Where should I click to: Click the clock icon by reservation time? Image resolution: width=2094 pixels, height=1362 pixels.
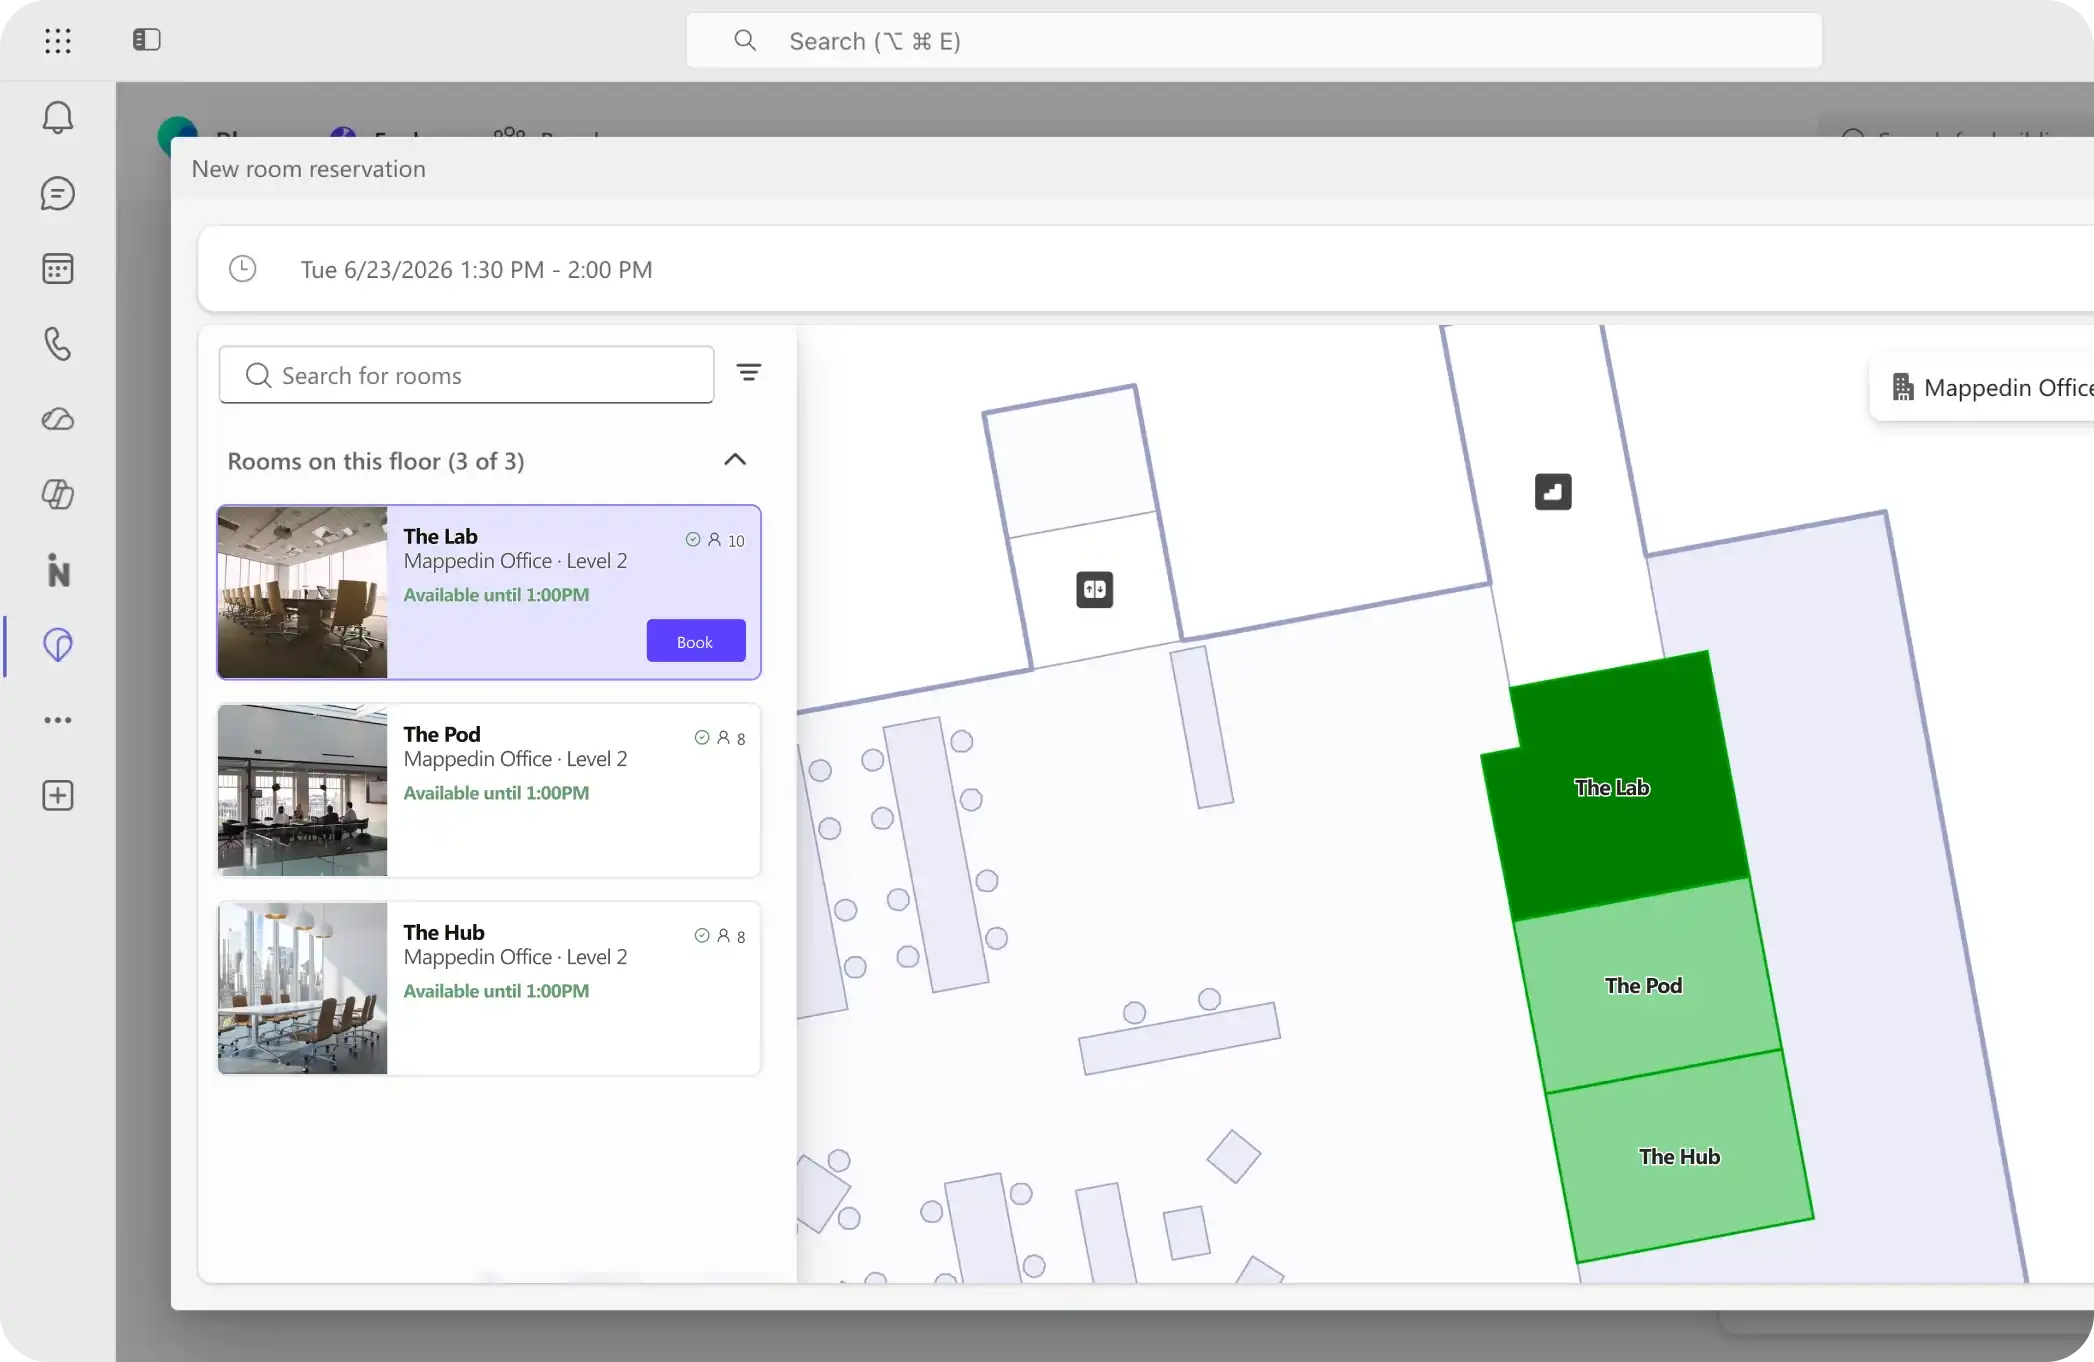pos(243,269)
